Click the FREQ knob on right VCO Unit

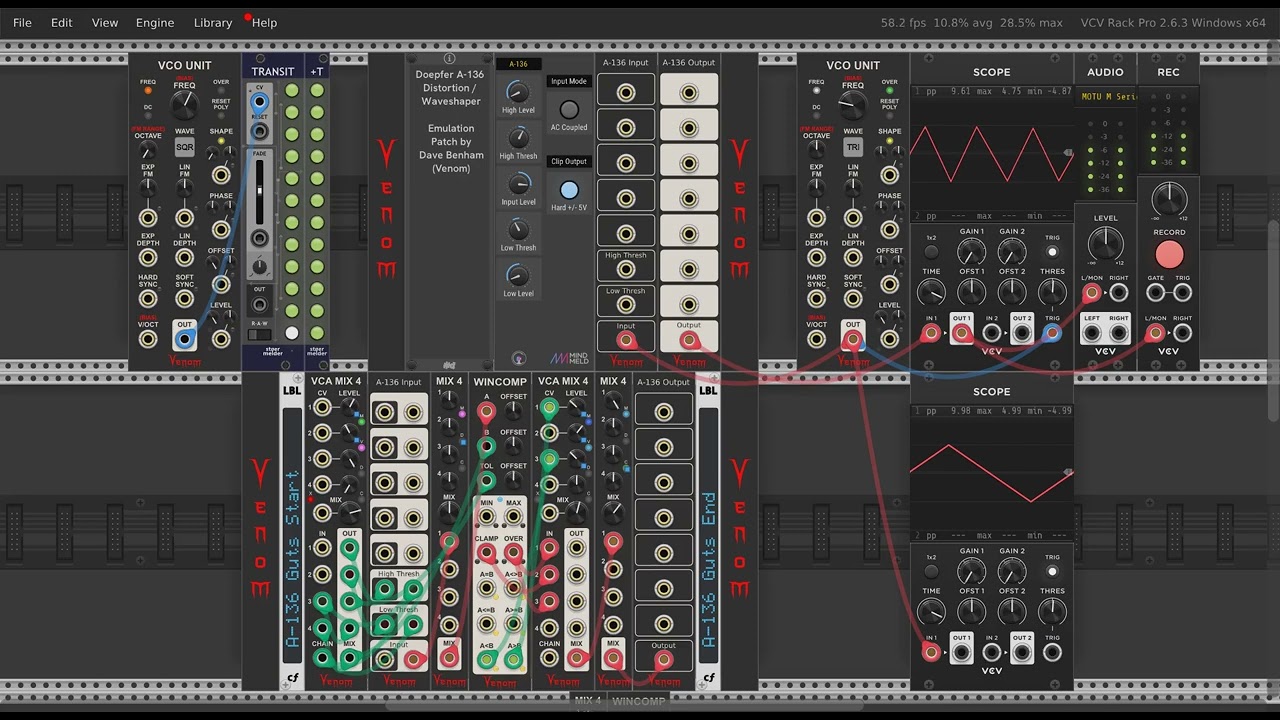tap(853, 105)
